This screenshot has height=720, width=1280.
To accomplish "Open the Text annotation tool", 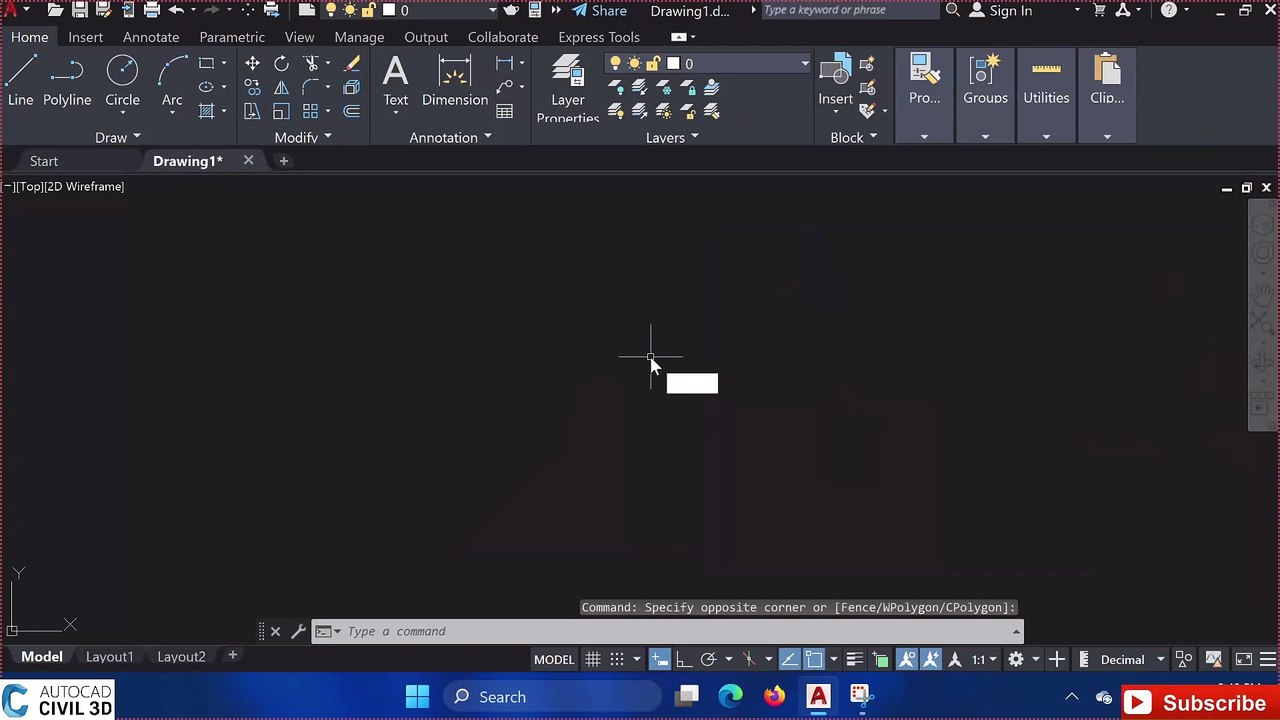I will (395, 80).
